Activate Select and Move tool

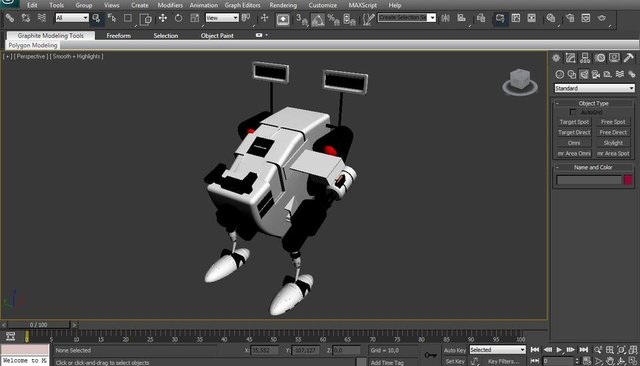point(163,18)
